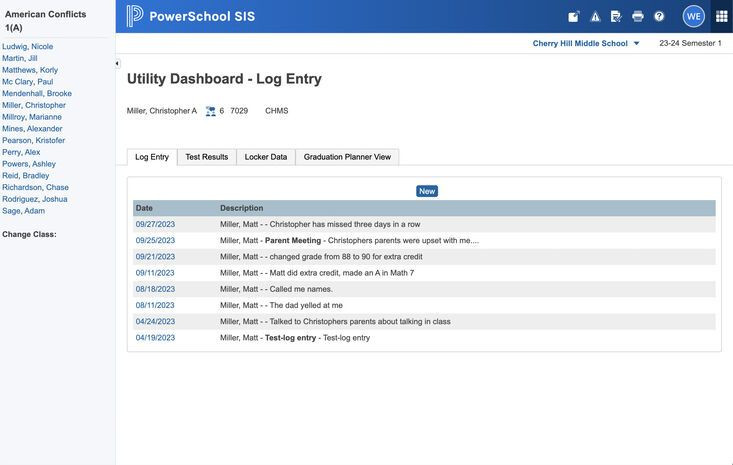Open the 09/11/2023 log entry

click(x=155, y=273)
